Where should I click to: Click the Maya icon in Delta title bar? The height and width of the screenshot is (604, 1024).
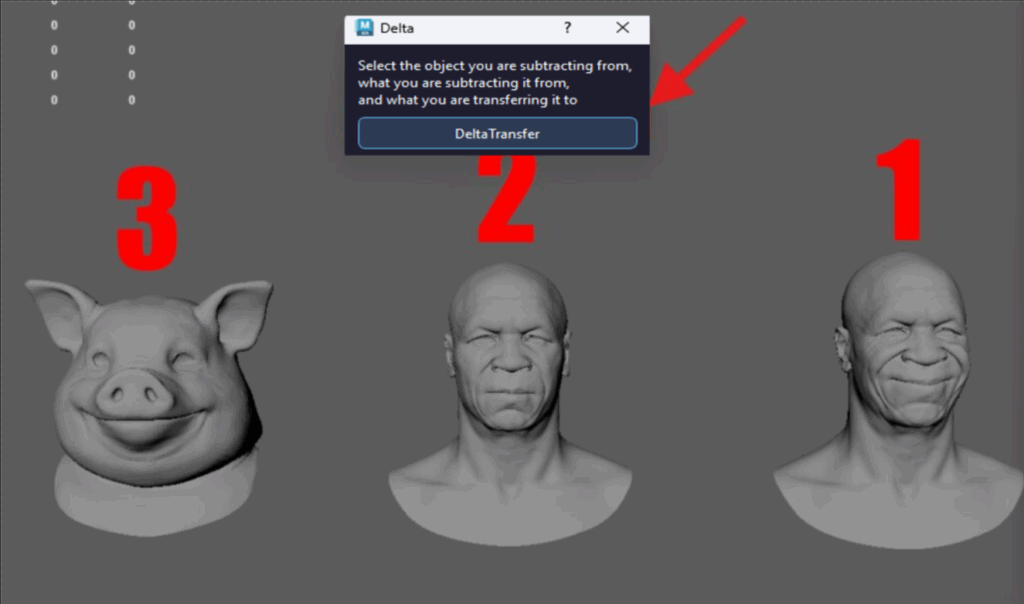coord(365,28)
